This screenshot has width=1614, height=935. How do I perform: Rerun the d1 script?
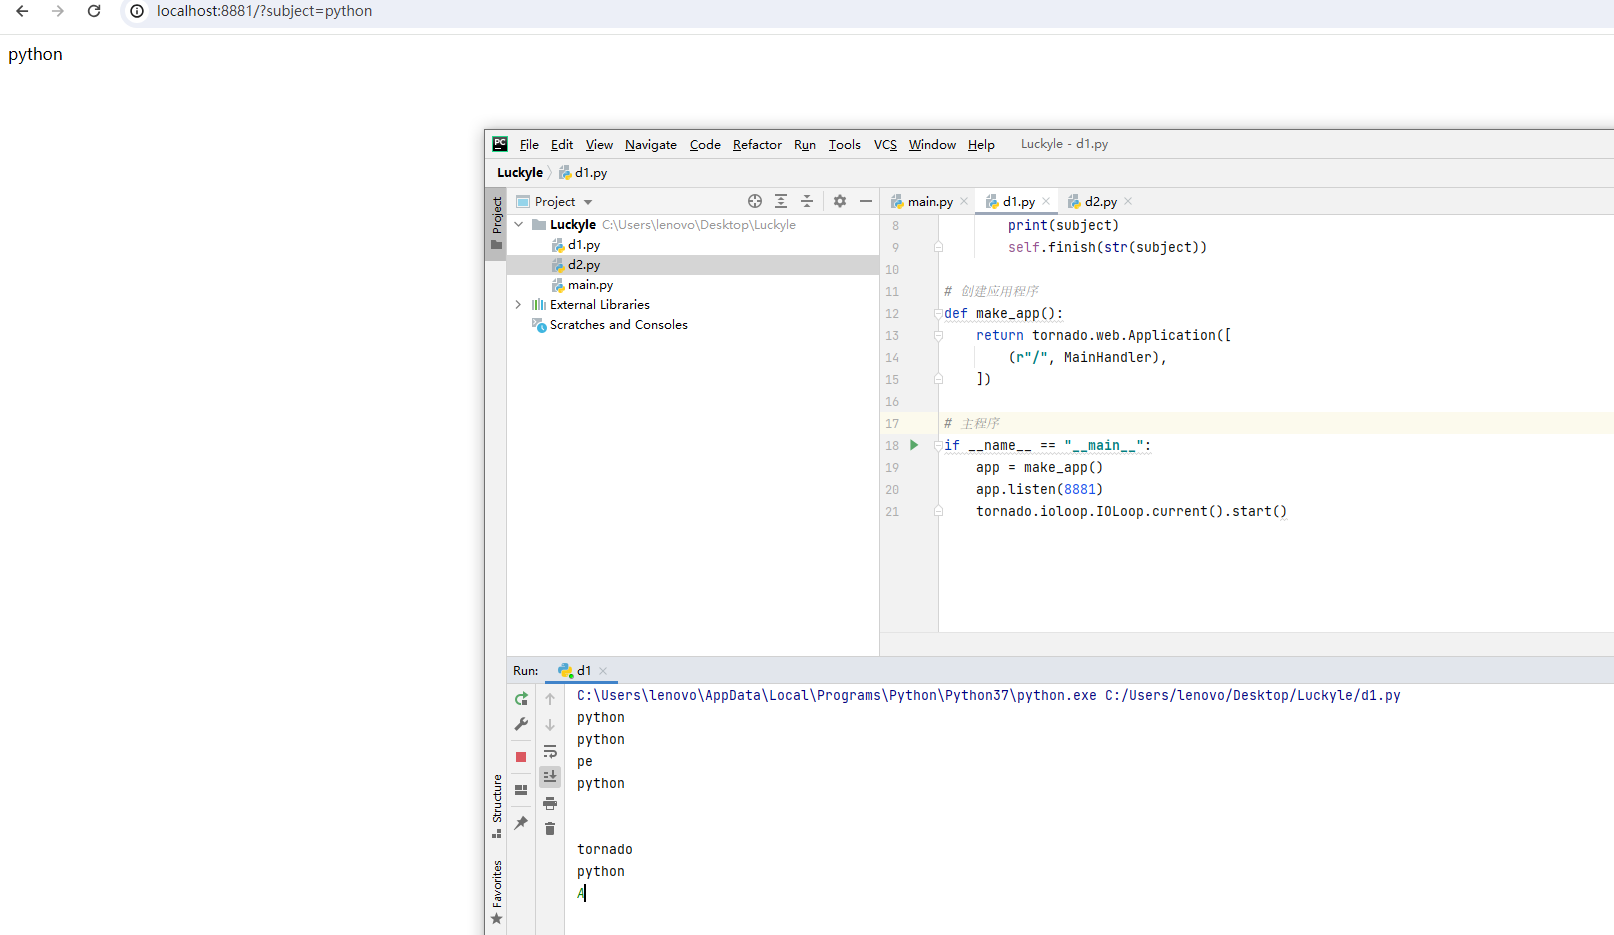[521, 699]
